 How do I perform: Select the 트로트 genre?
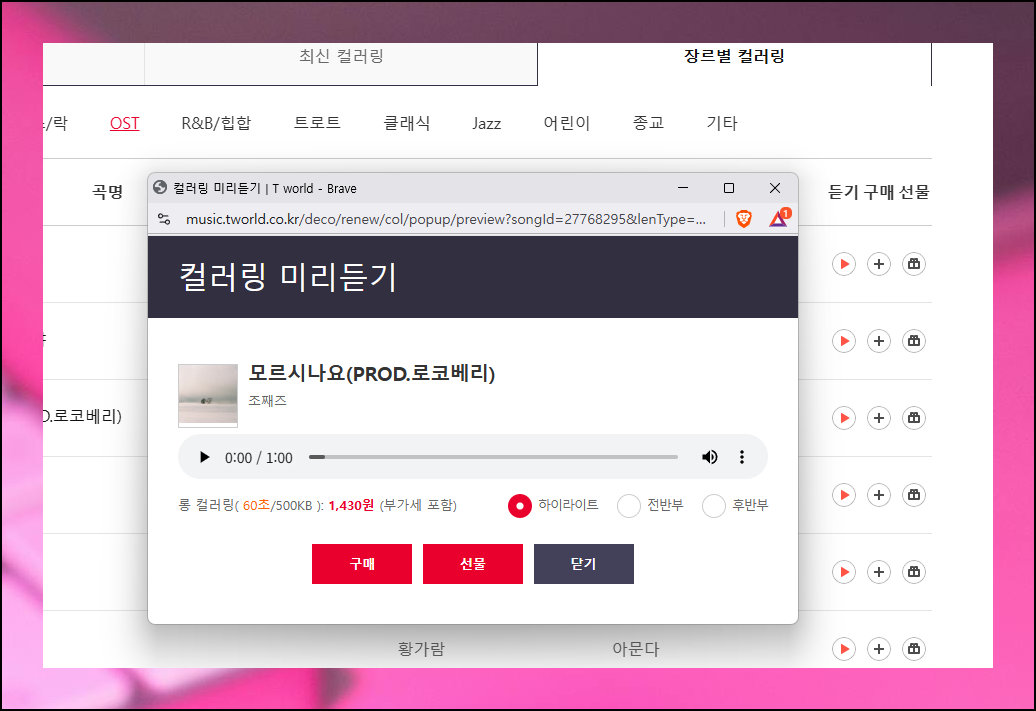click(317, 123)
